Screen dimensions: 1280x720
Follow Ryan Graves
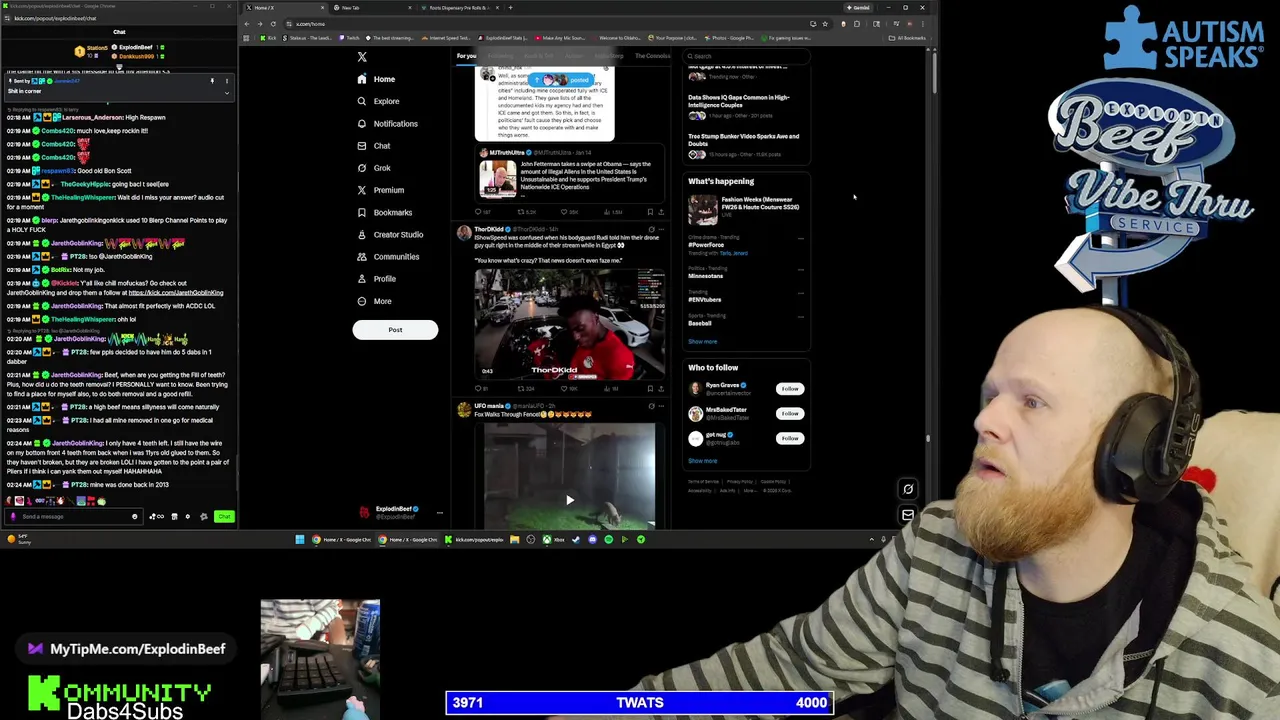click(790, 389)
